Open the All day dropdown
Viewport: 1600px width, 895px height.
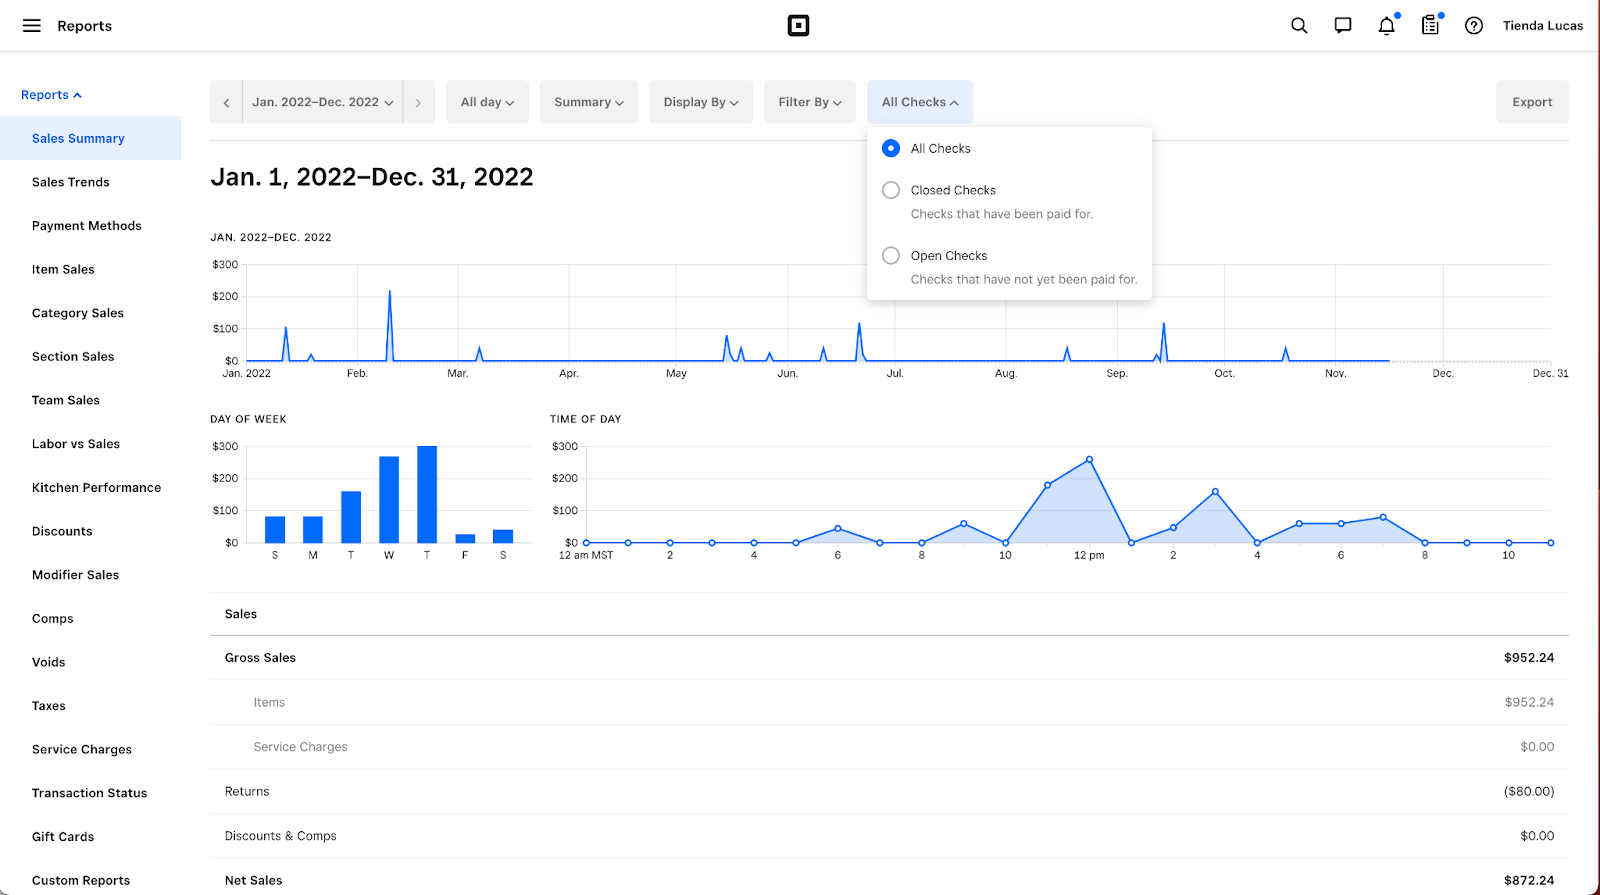pyautogui.click(x=487, y=102)
